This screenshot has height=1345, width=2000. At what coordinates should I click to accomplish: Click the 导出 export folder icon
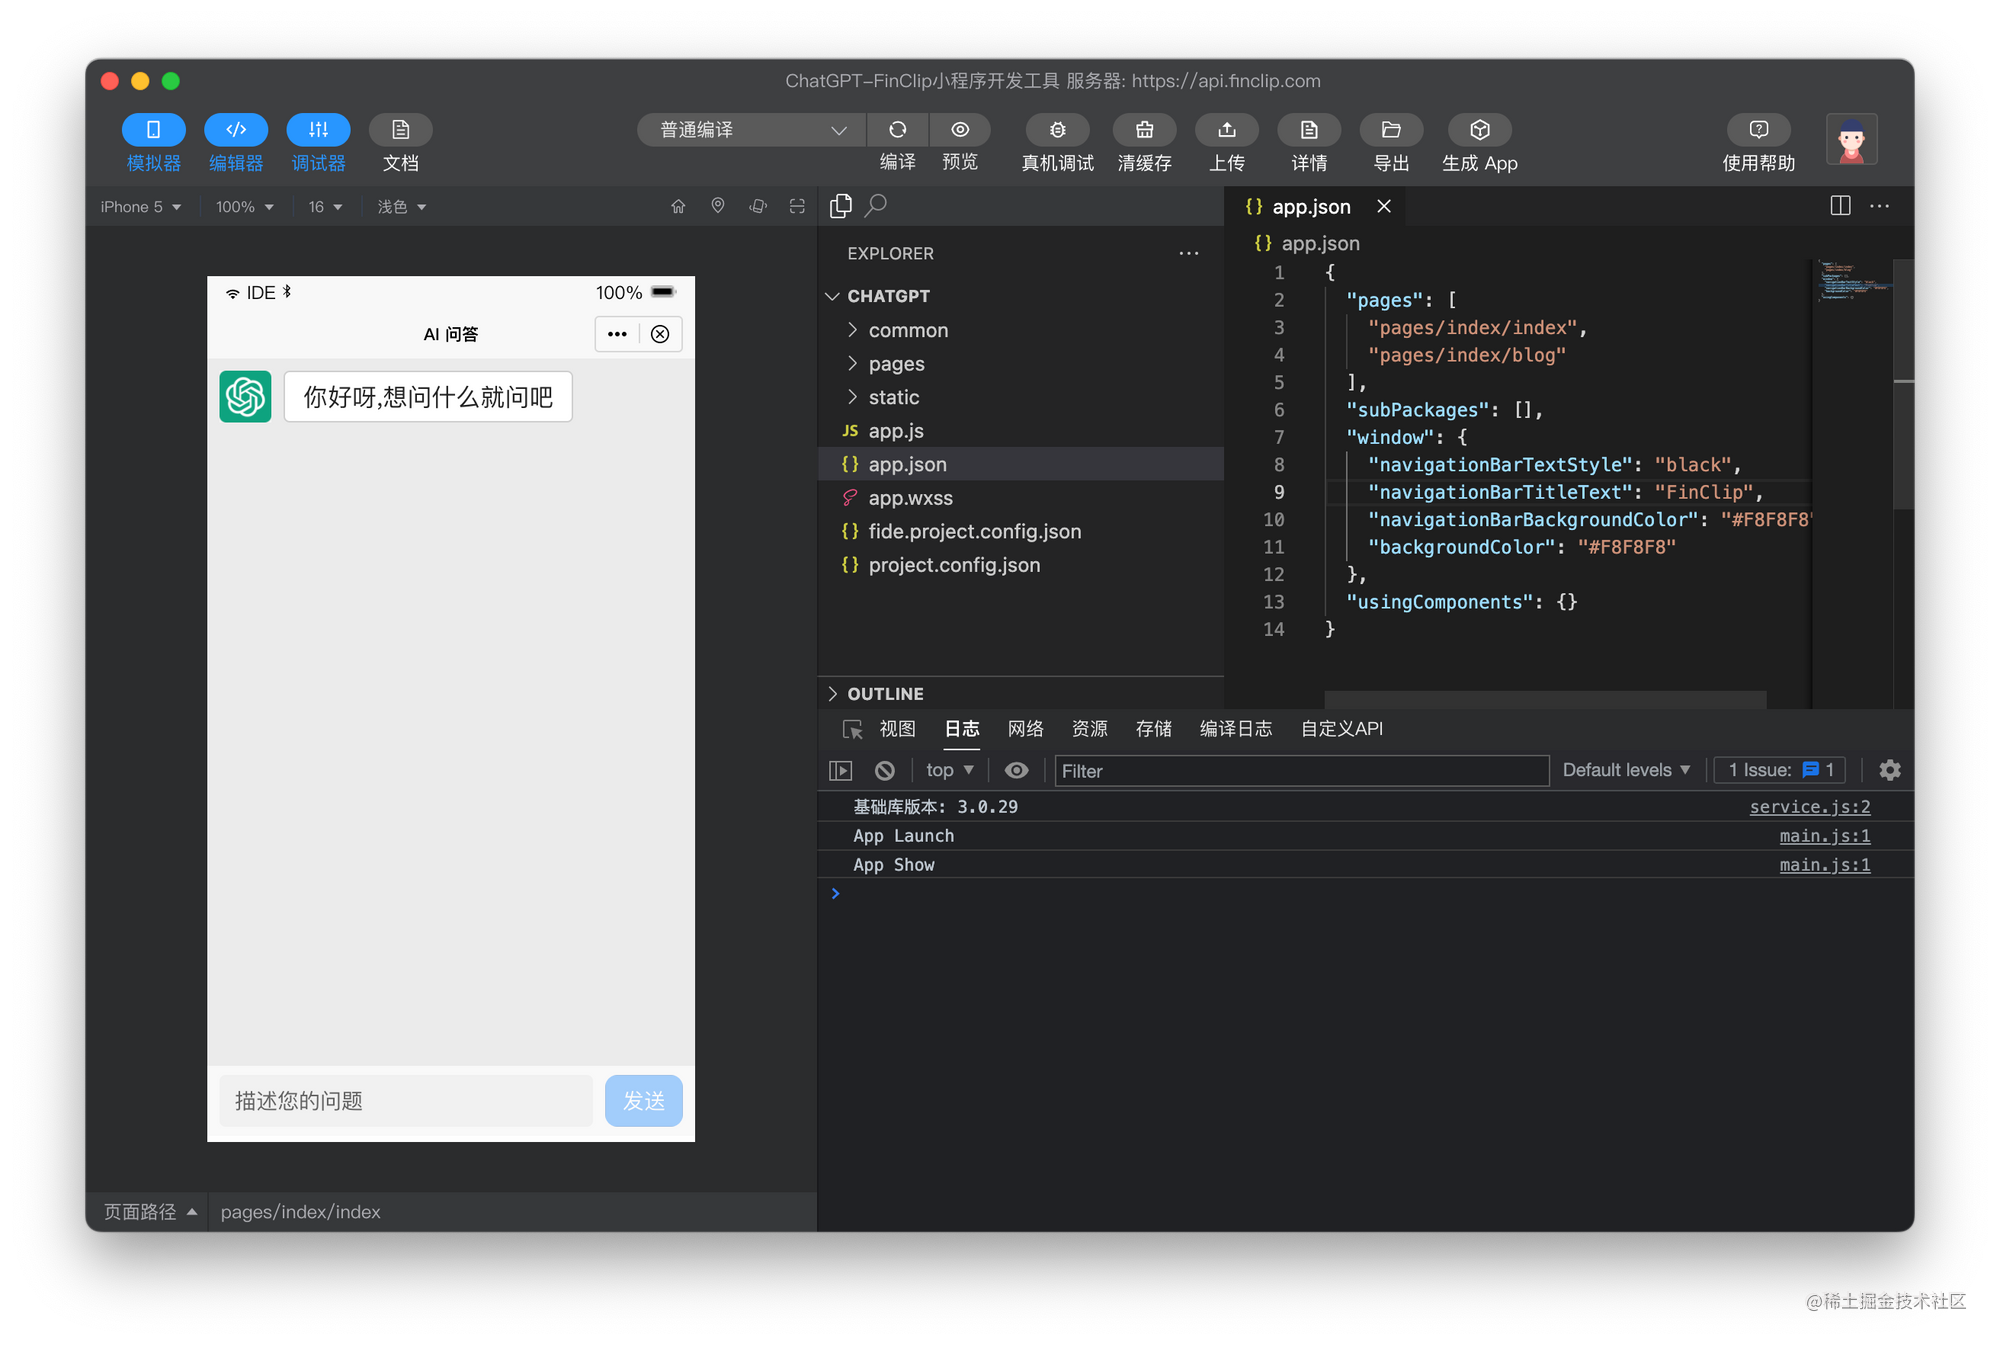1391,130
